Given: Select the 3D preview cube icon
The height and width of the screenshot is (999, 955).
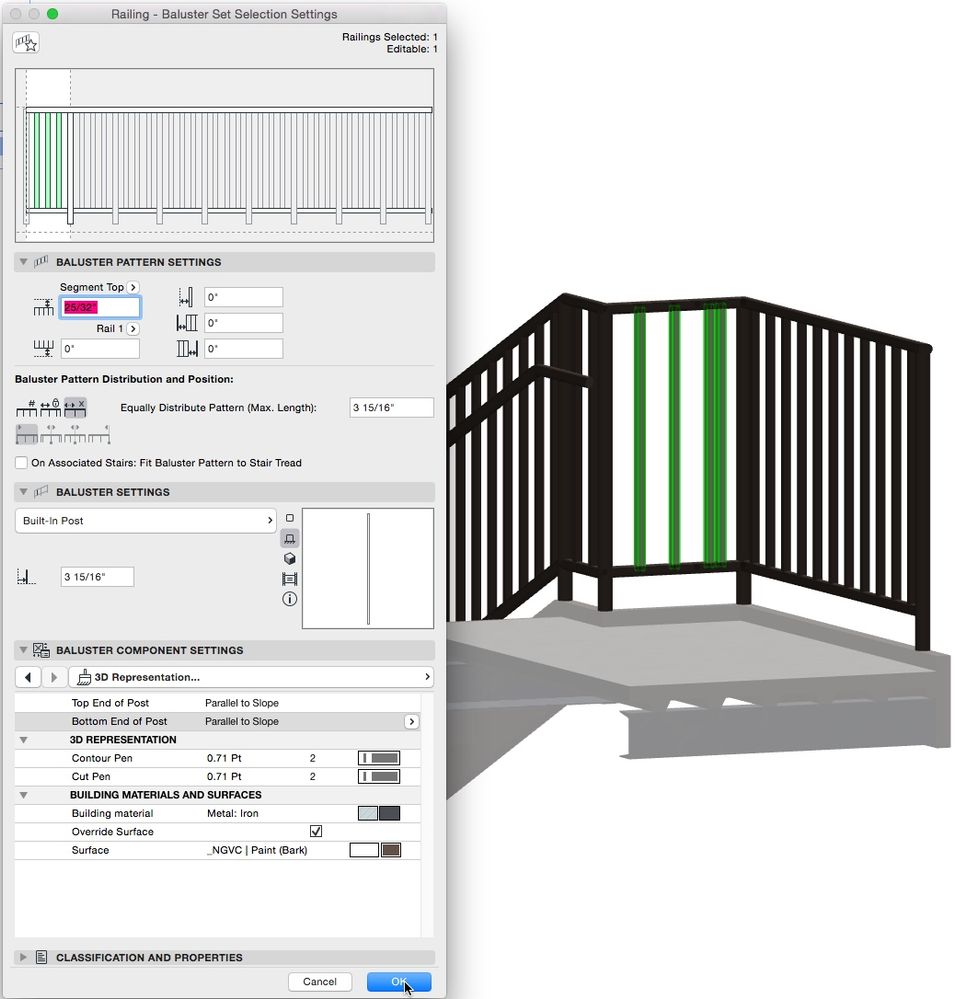Looking at the screenshot, I should coord(290,559).
